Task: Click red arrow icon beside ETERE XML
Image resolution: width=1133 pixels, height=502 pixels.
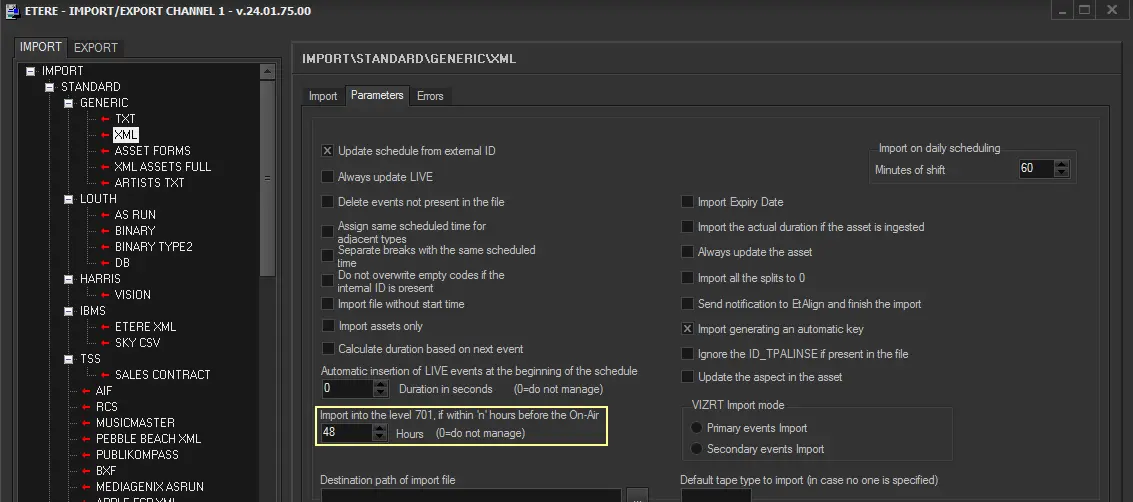Action: coord(105,327)
